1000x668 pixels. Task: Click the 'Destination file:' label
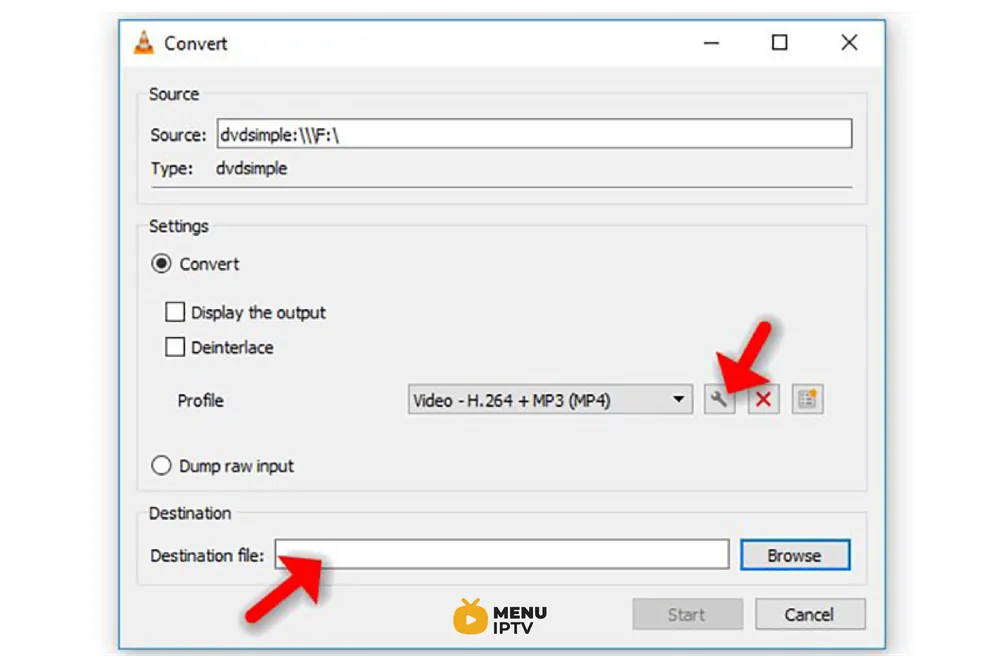point(207,556)
